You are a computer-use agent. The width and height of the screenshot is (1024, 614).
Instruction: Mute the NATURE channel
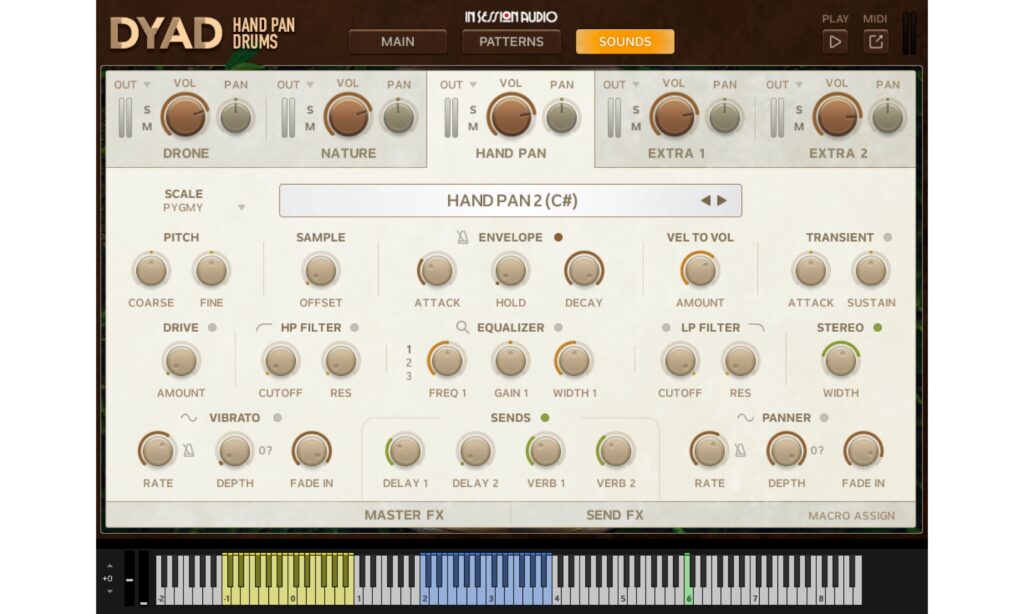click(x=310, y=127)
